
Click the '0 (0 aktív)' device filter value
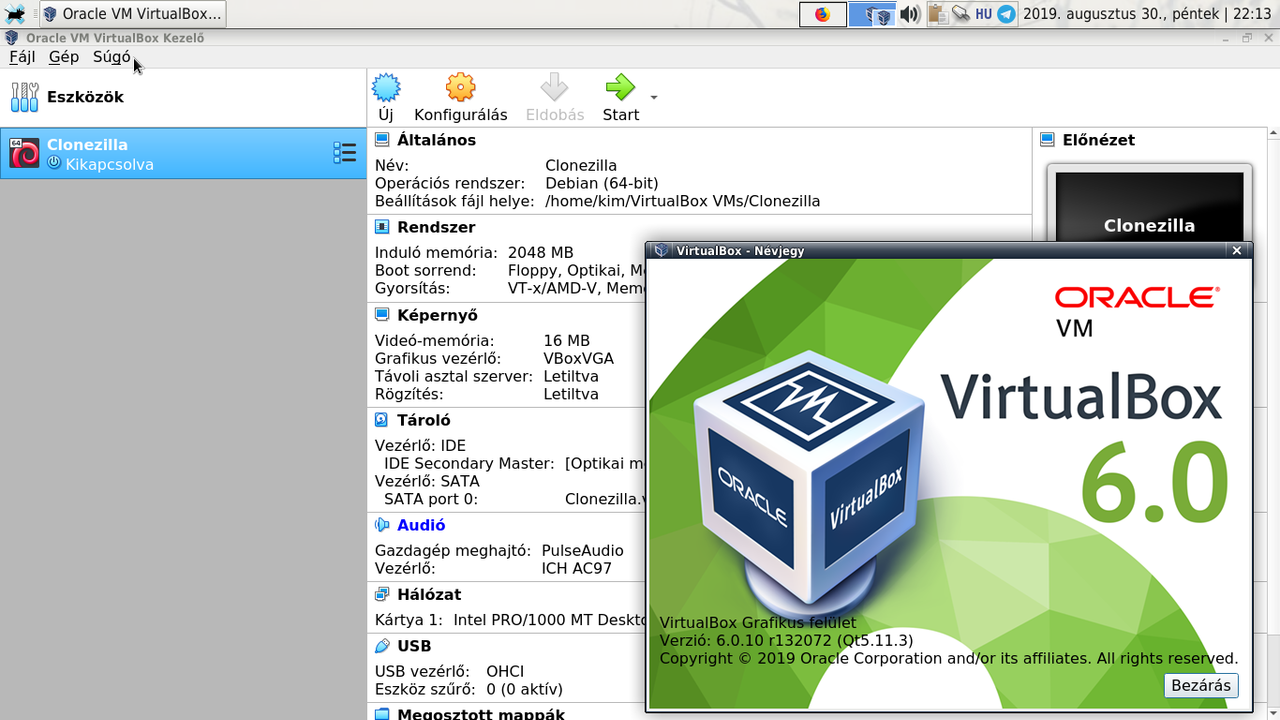524,689
